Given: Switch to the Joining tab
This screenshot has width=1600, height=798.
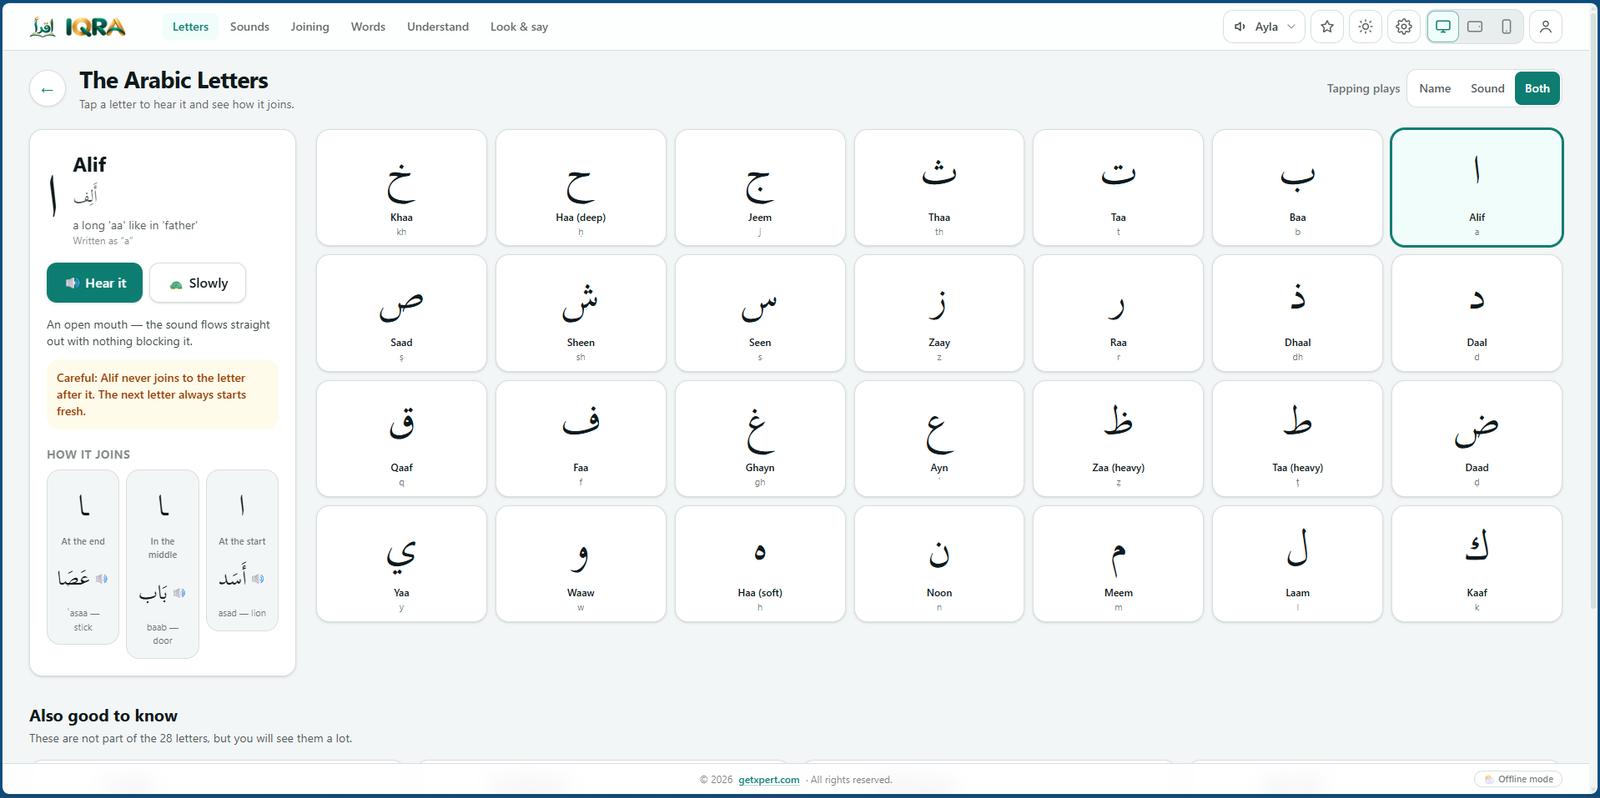Looking at the screenshot, I should pos(310,27).
